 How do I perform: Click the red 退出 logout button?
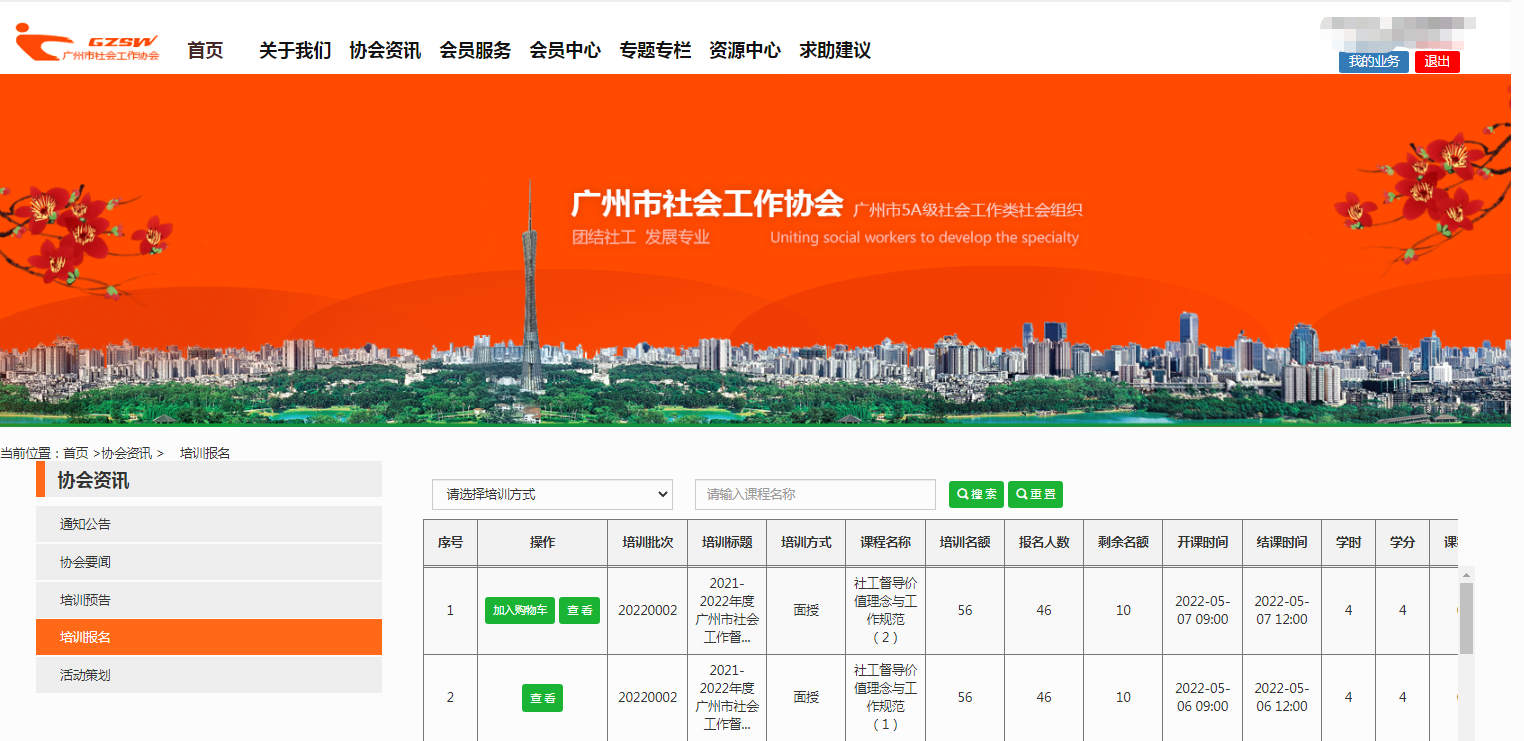pyautogui.click(x=1437, y=62)
